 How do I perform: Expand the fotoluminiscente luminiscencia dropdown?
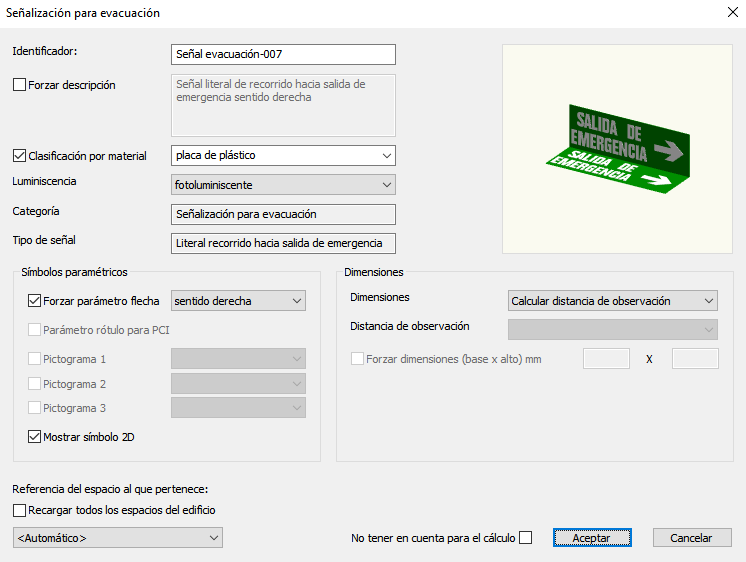[x=284, y=185]
